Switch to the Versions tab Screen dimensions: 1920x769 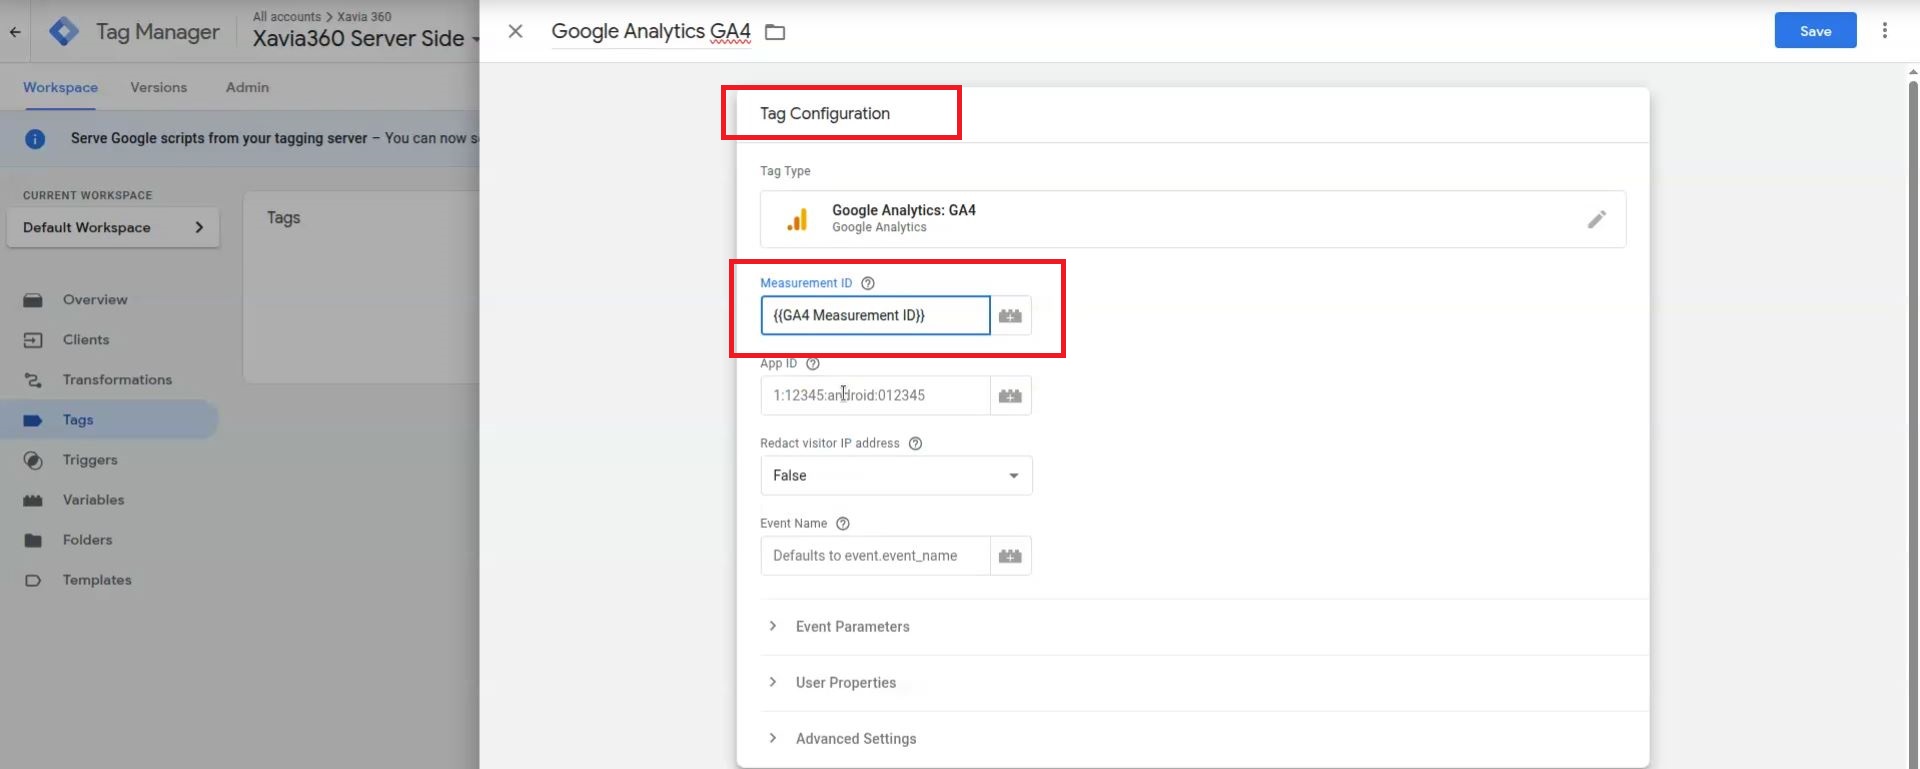pos(158,87)
